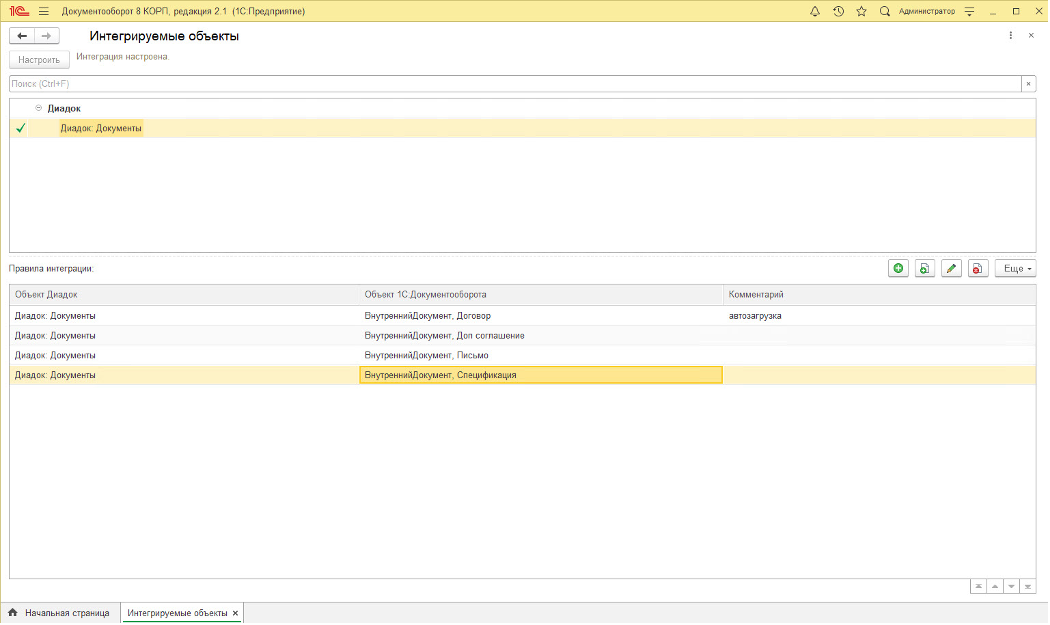
Task: Move up one row in the list
Action: 995,587
